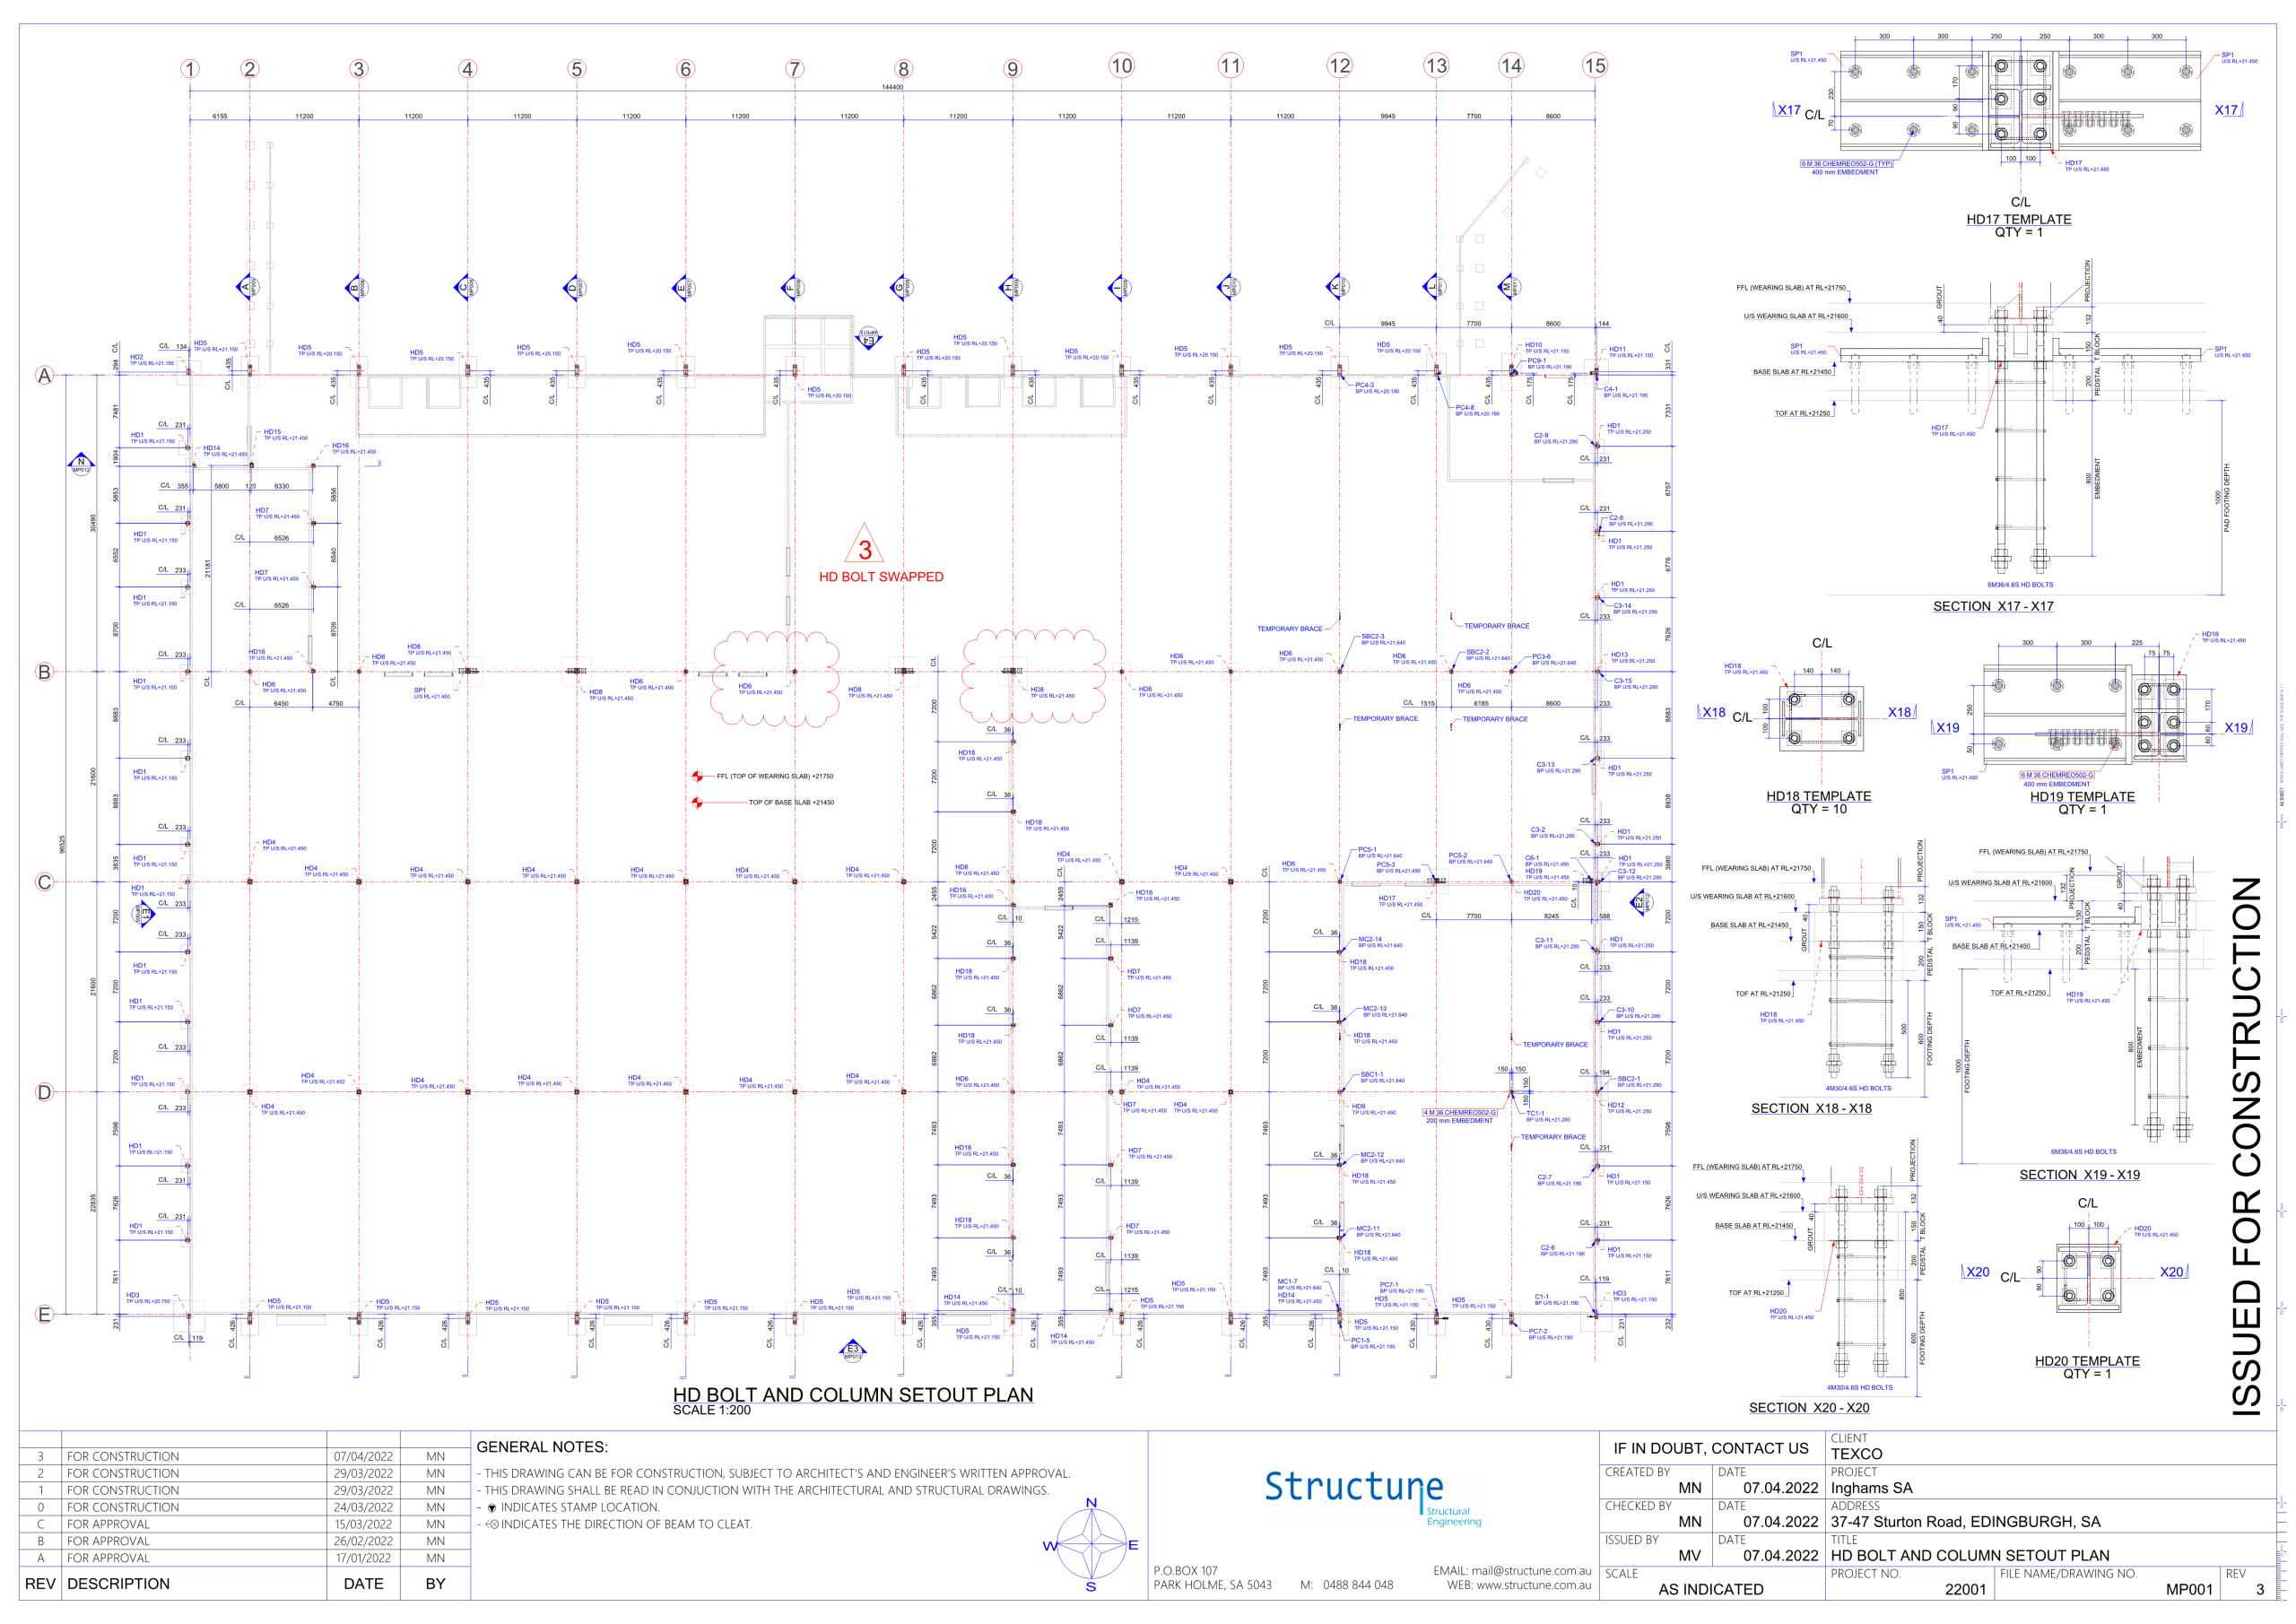Click issued by initials 'MV'
The width and height of the screenshot is (2296, 1624).
tap(1689, 1556)
